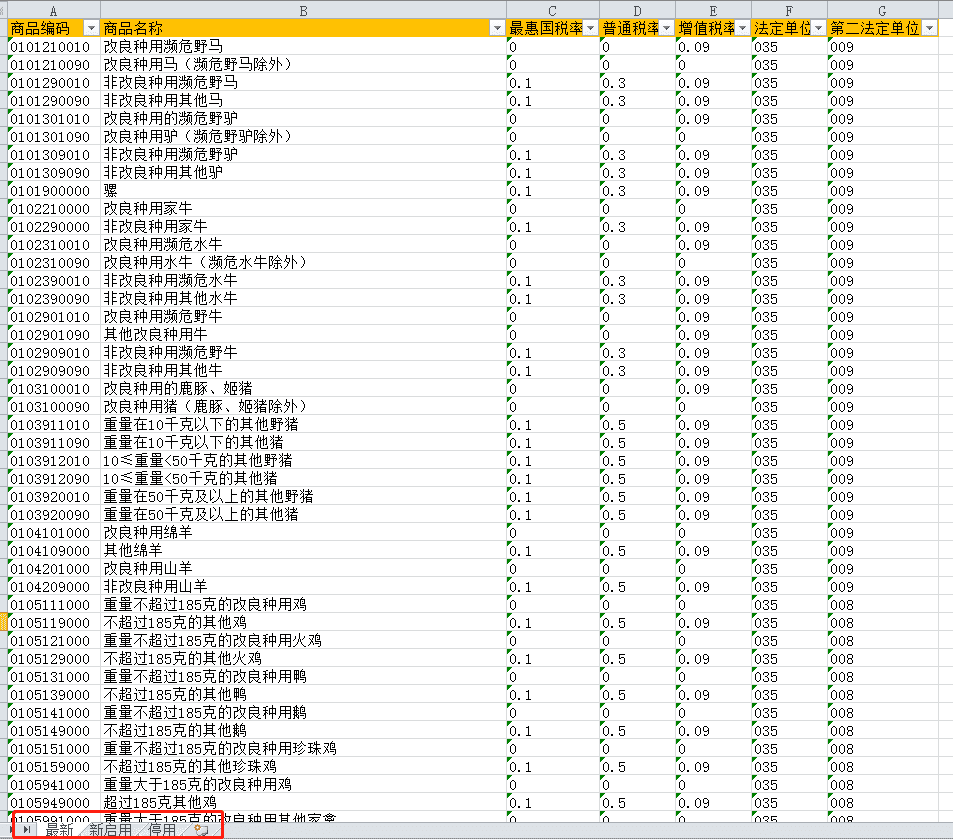Switch to the 新启用 sheet tab
The width and height of the screenshot is (953, 840).
point(110,829)
